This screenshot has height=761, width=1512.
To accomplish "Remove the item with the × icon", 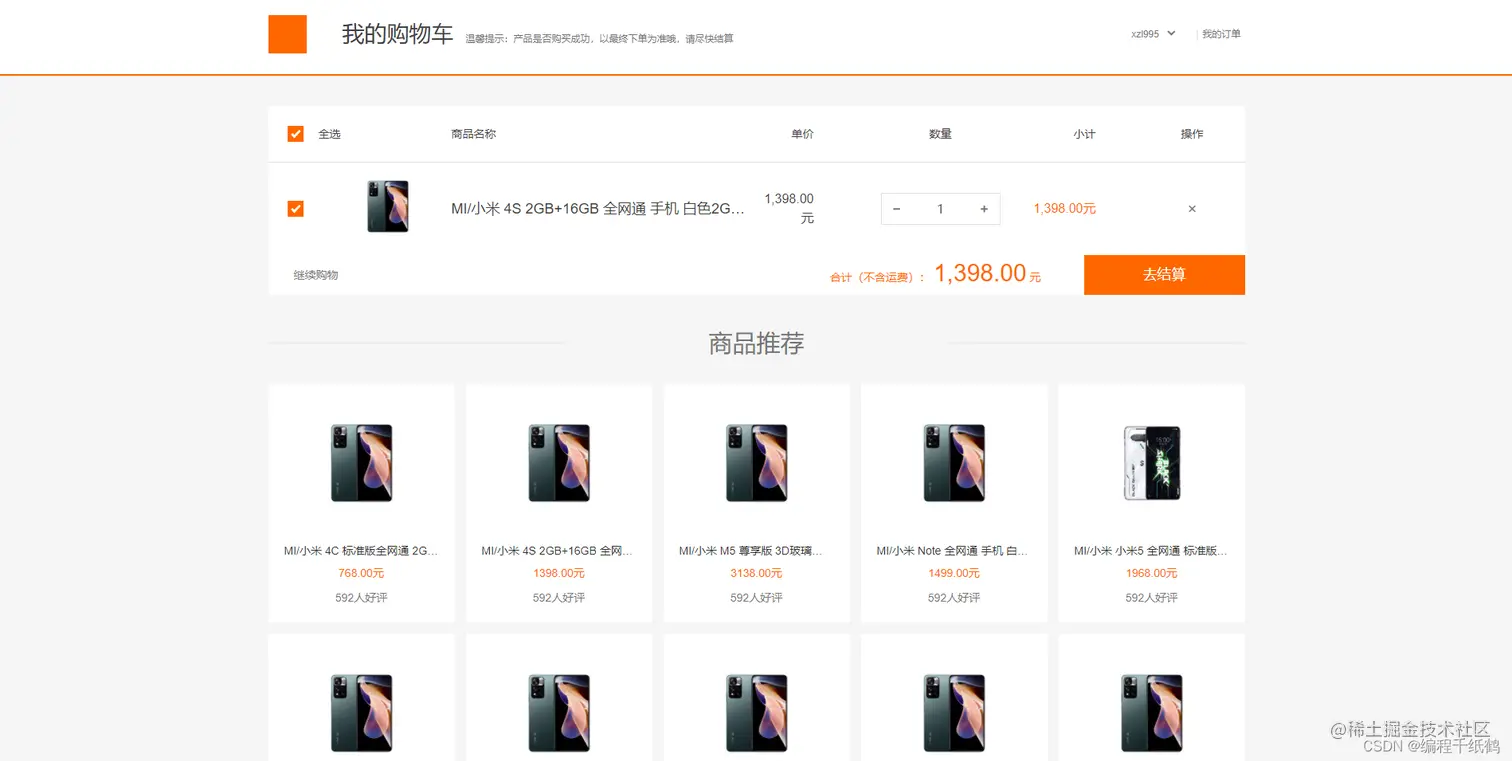I will pyautogui.click(x=1192, y=209).
